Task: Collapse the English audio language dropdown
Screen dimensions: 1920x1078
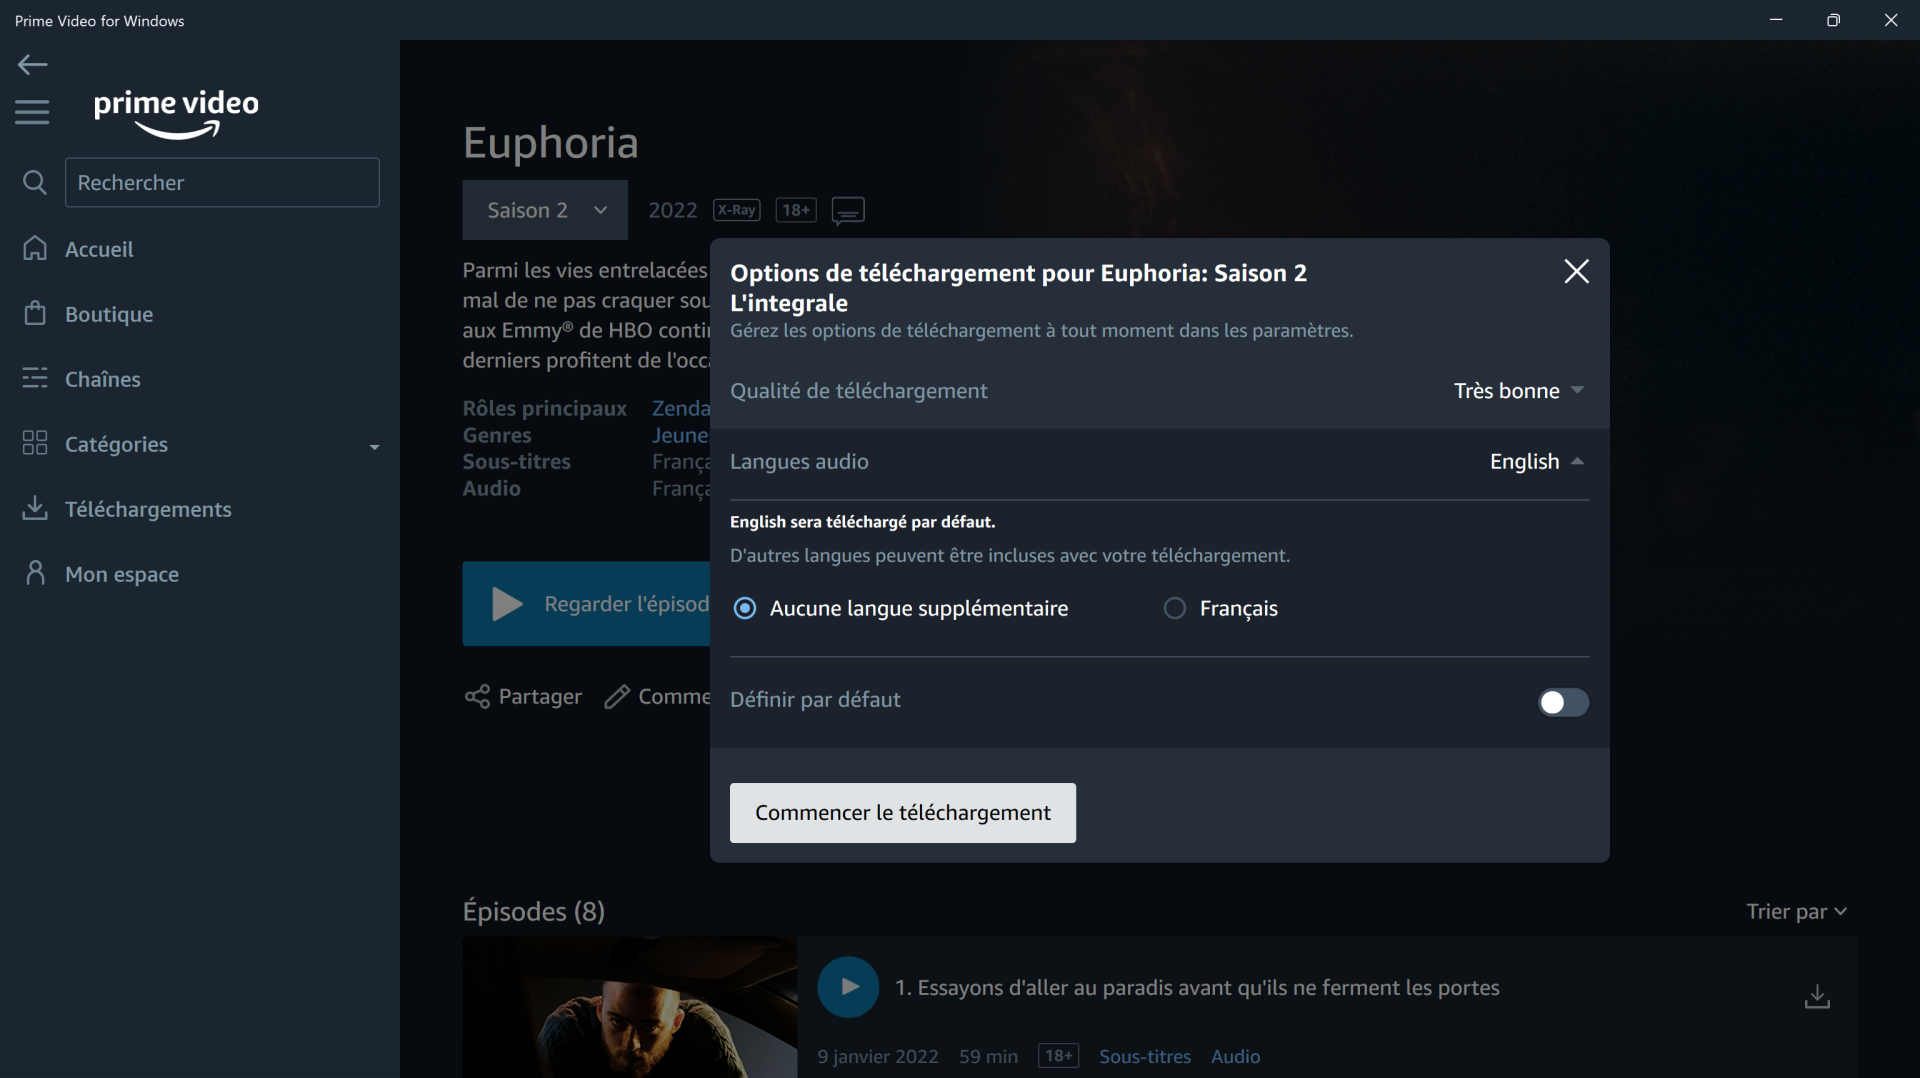Action: pyautogui.click(x=1537, y=462)
